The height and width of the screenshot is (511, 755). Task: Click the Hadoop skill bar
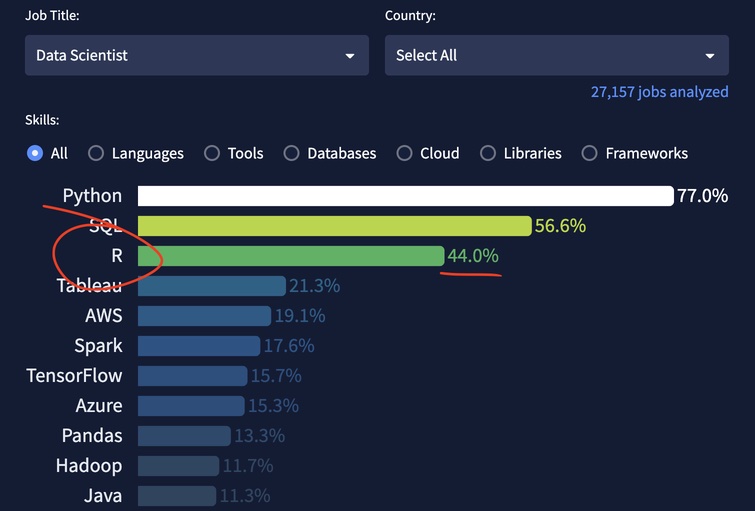click(178, 466)
